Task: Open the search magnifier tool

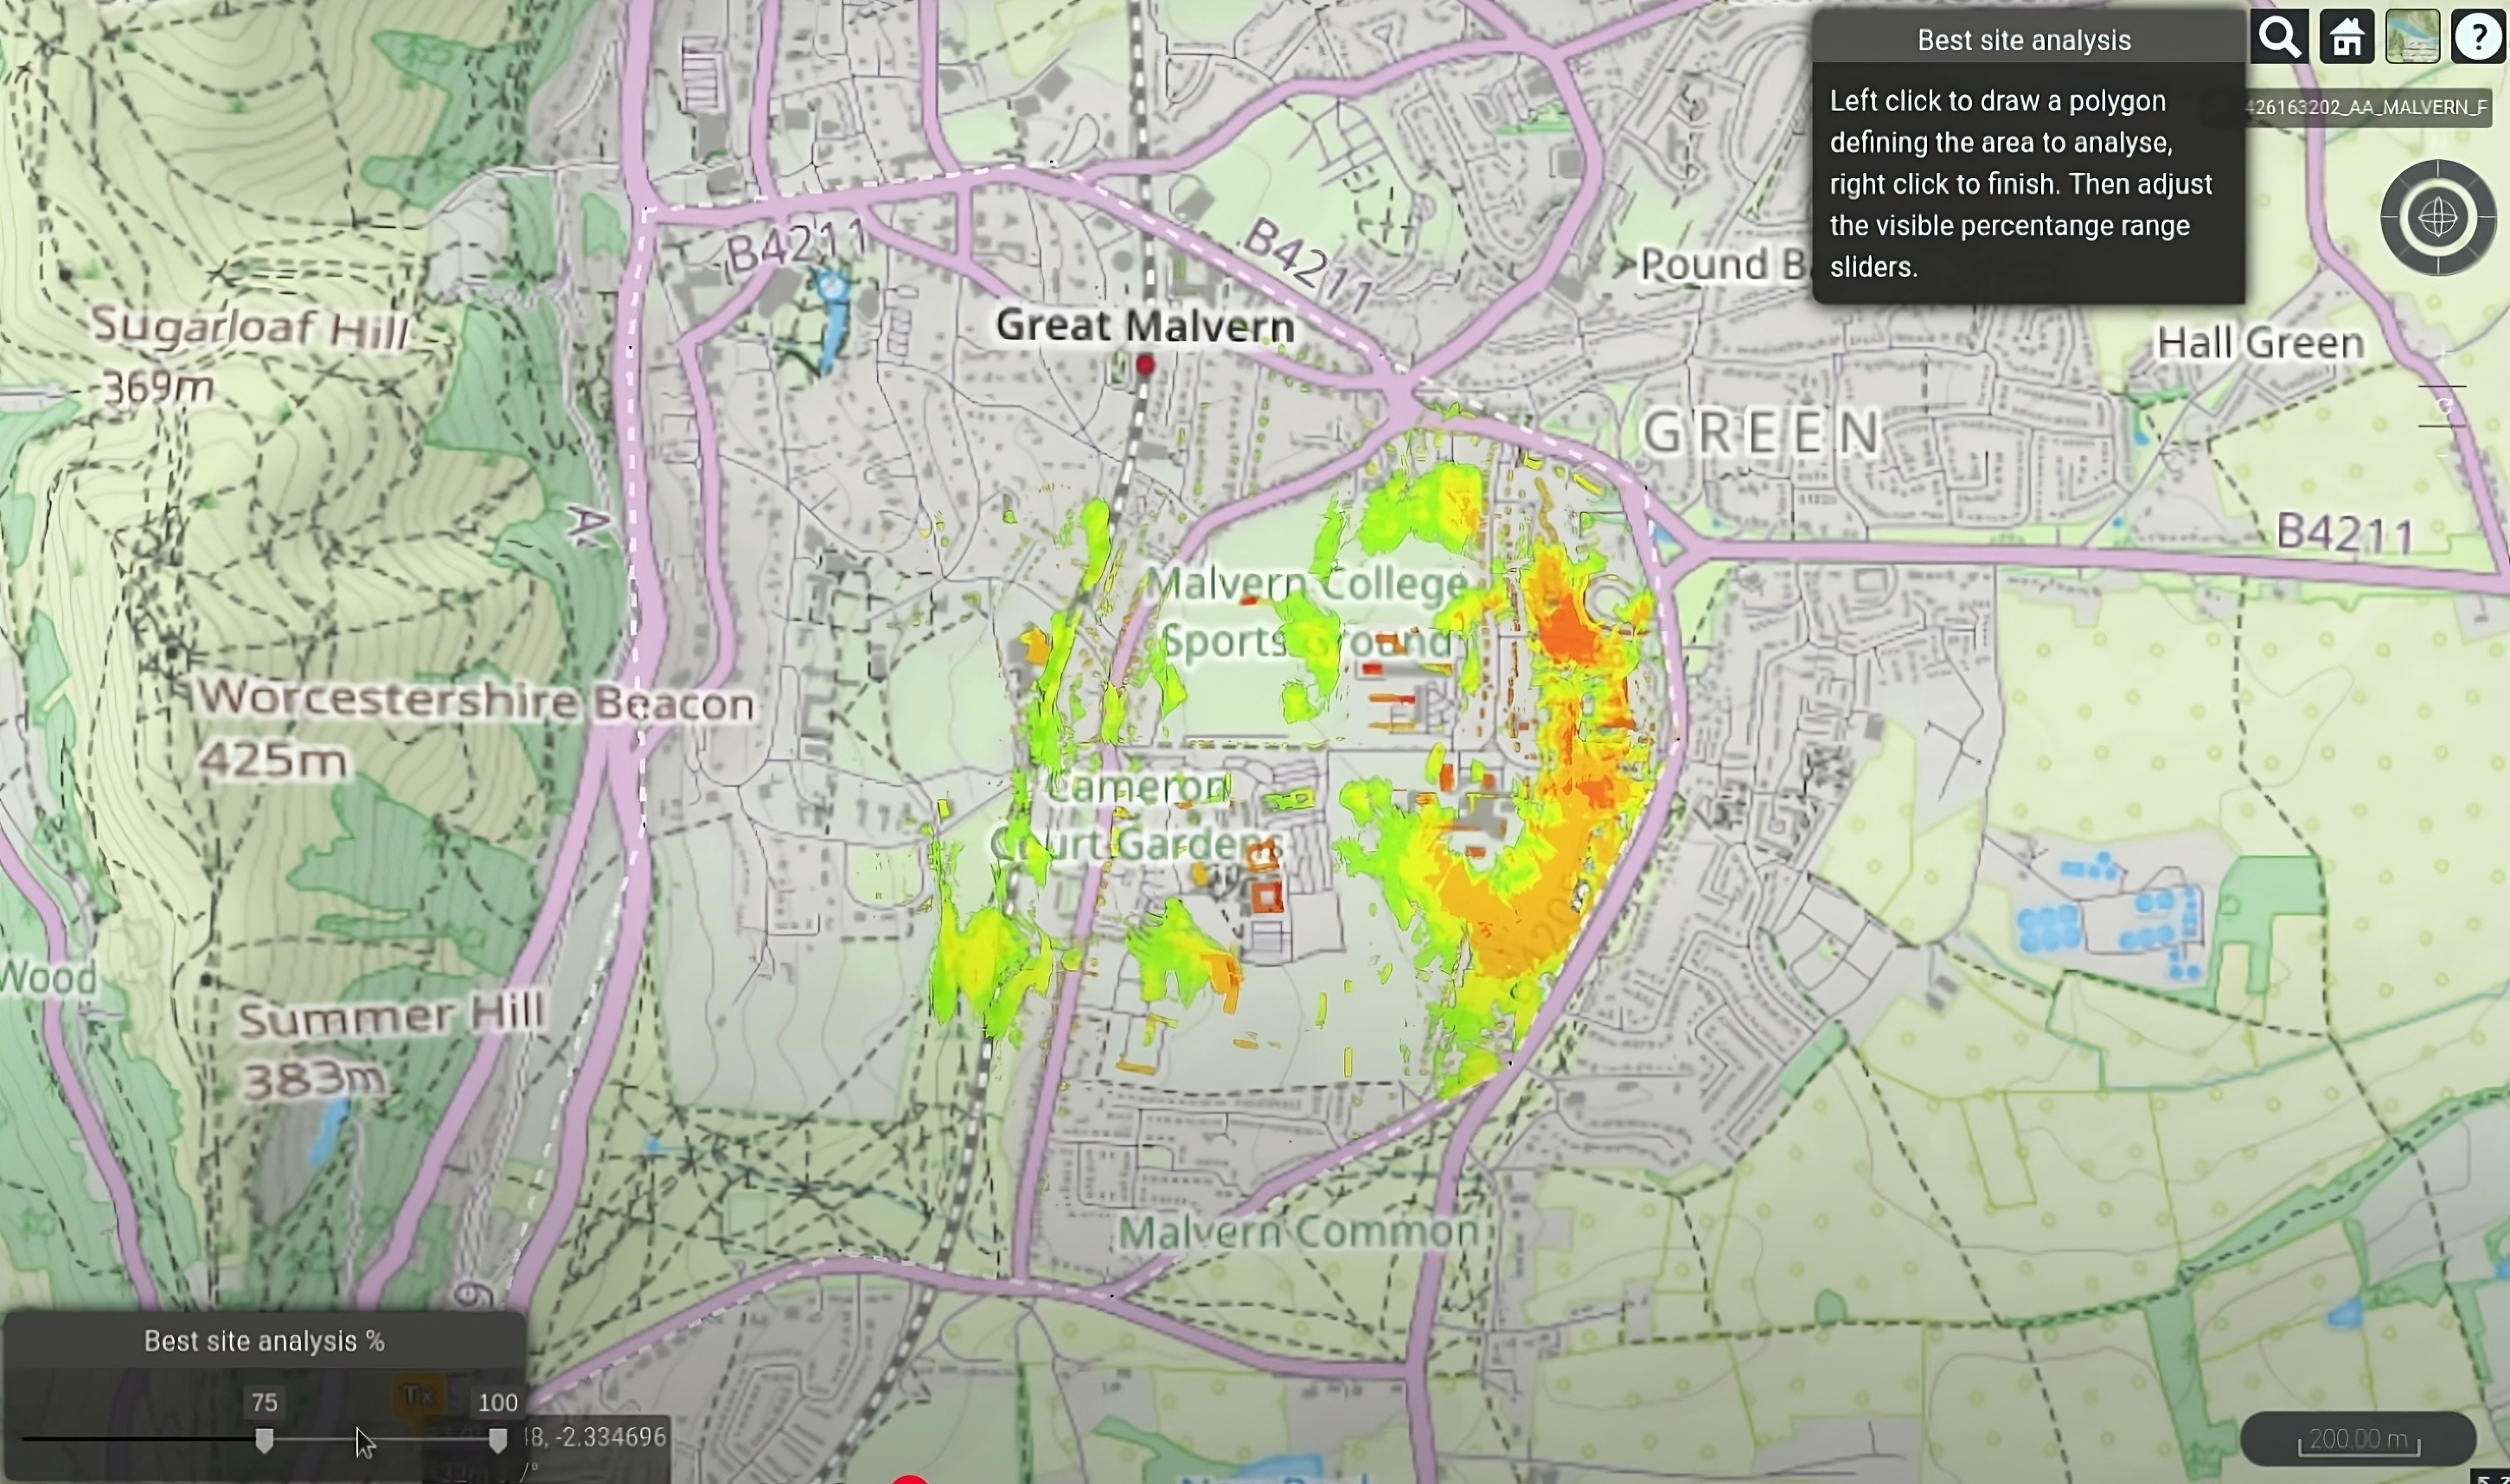Action: (x=2279, y=38)
